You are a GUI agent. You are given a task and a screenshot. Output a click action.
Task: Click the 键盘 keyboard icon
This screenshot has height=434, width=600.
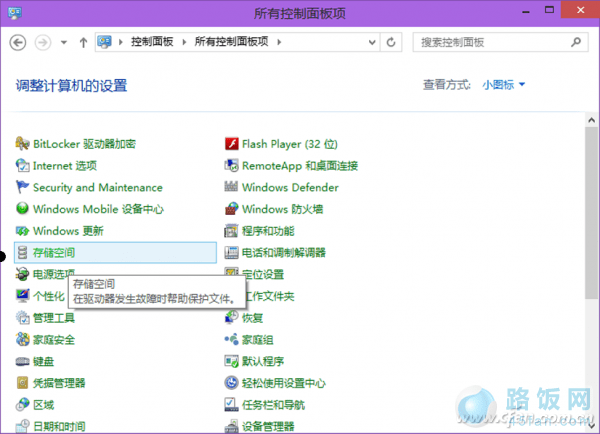[22, 361]
